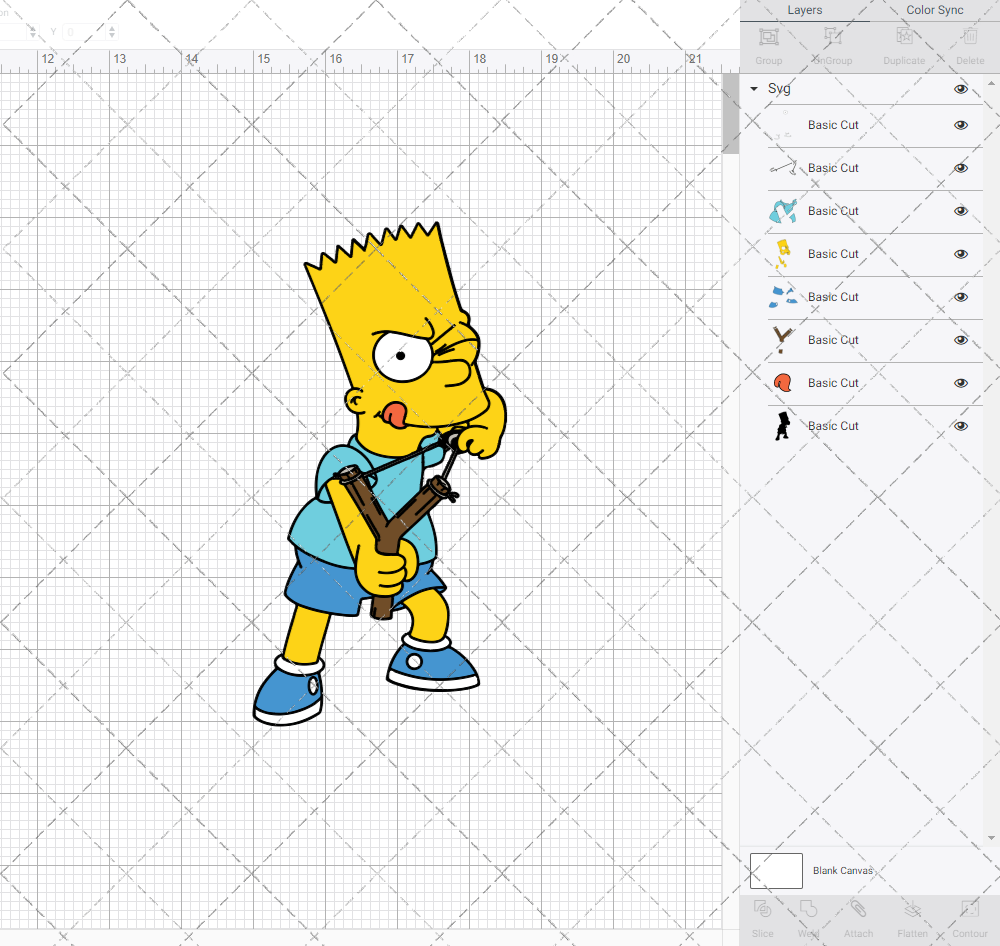Click the Duplicate layer icon

(904, 42)
